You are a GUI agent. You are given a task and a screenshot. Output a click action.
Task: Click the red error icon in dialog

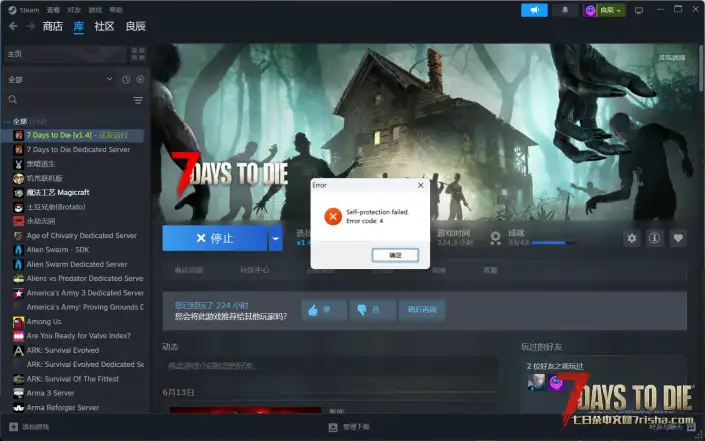point(333,217)
